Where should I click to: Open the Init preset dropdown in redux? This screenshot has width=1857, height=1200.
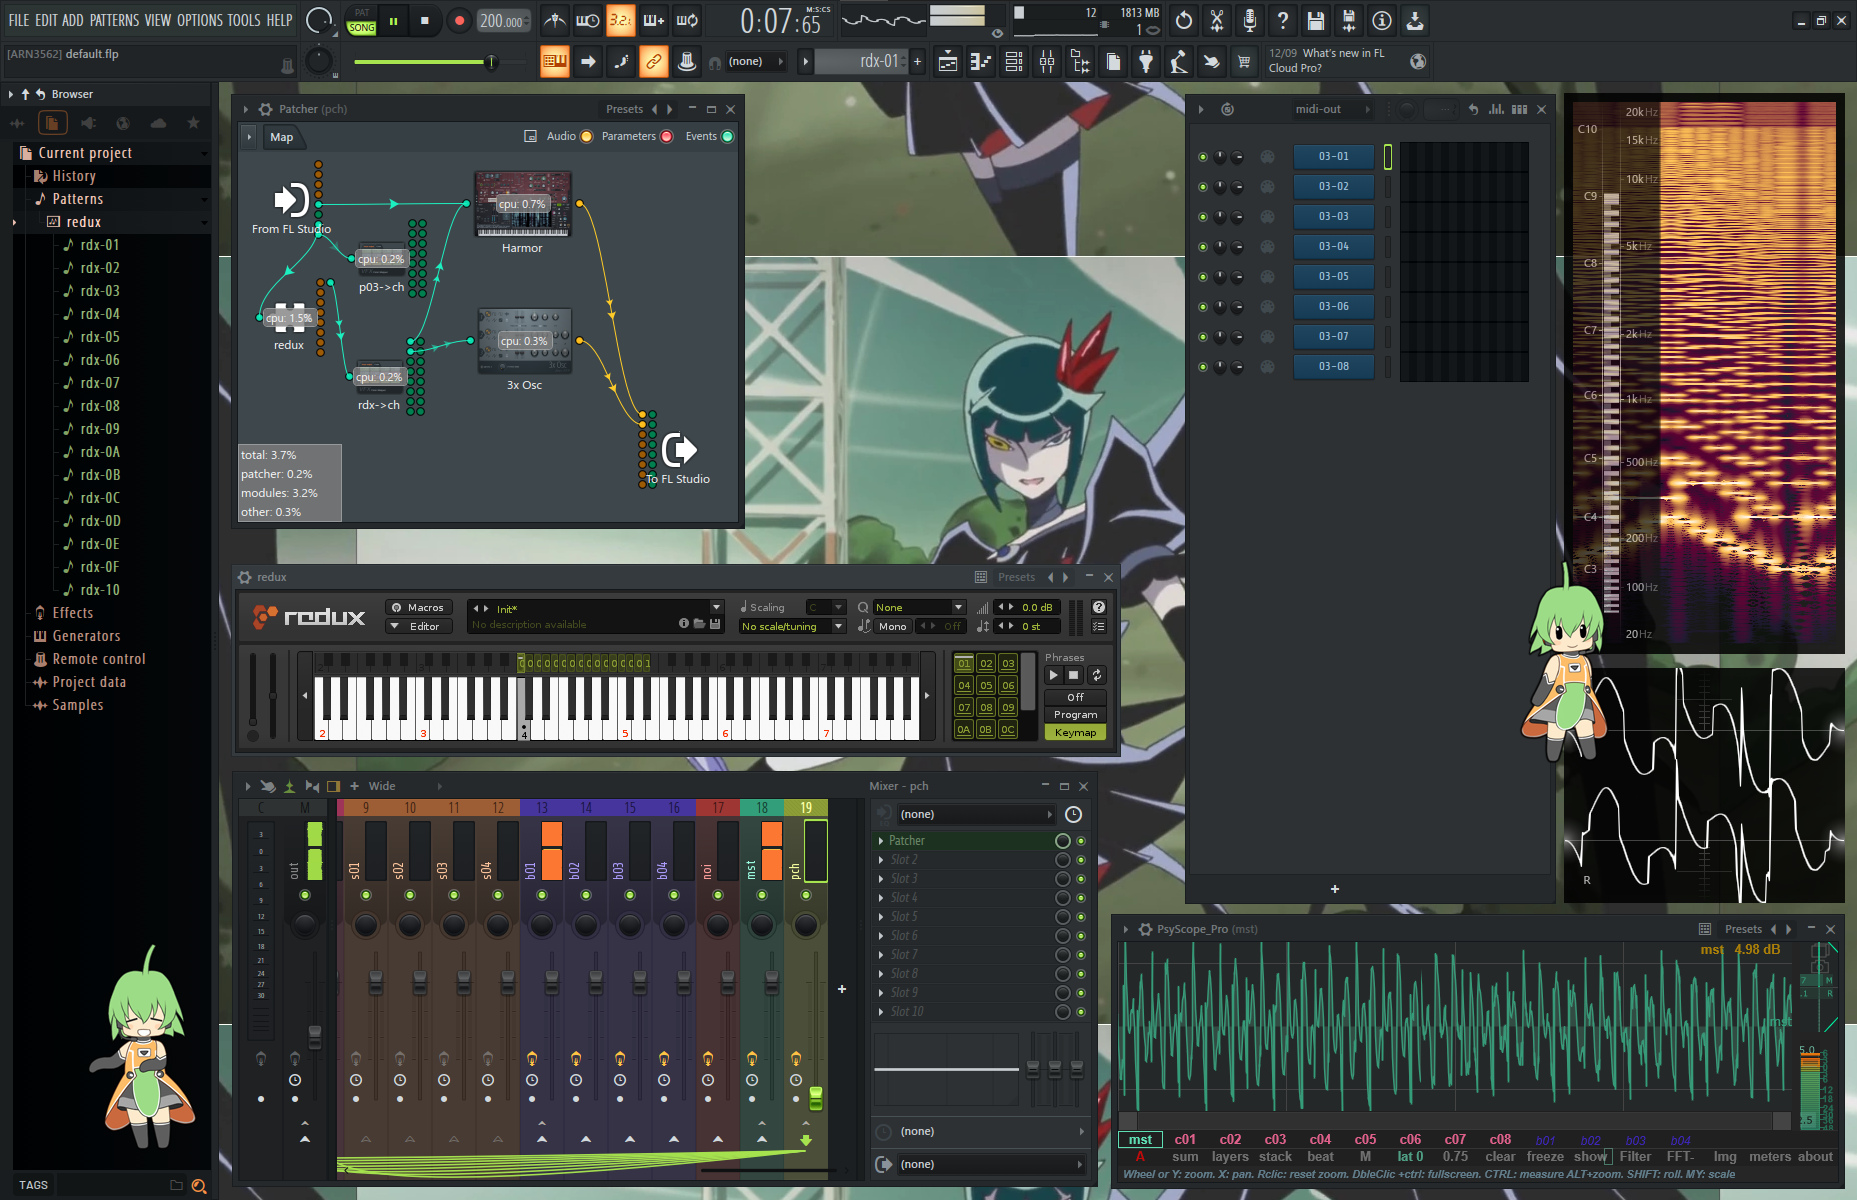[x=716, y=608]
